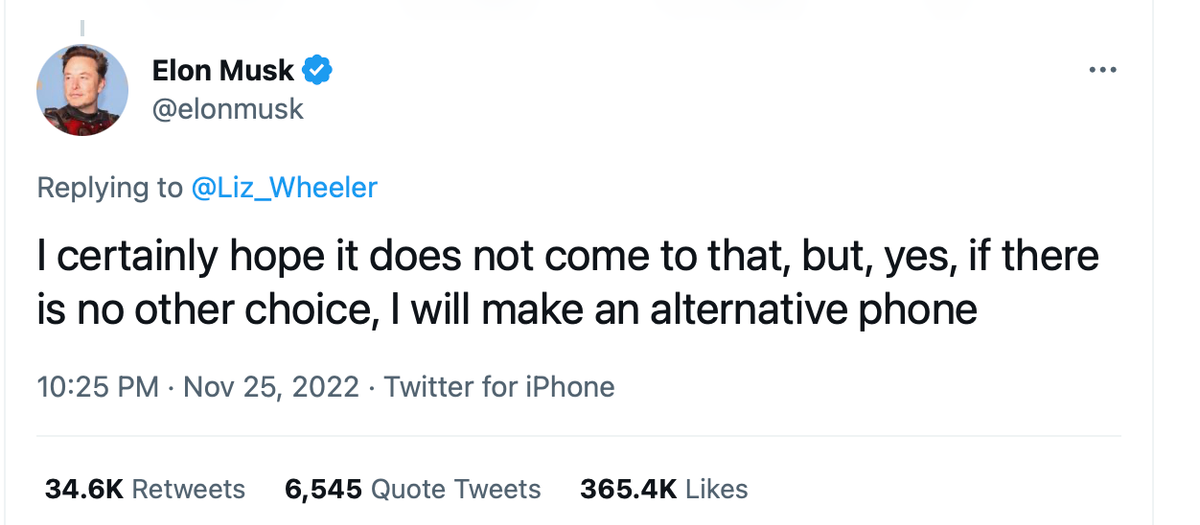Click the 10:25 PM timestamp

point(97,386)
